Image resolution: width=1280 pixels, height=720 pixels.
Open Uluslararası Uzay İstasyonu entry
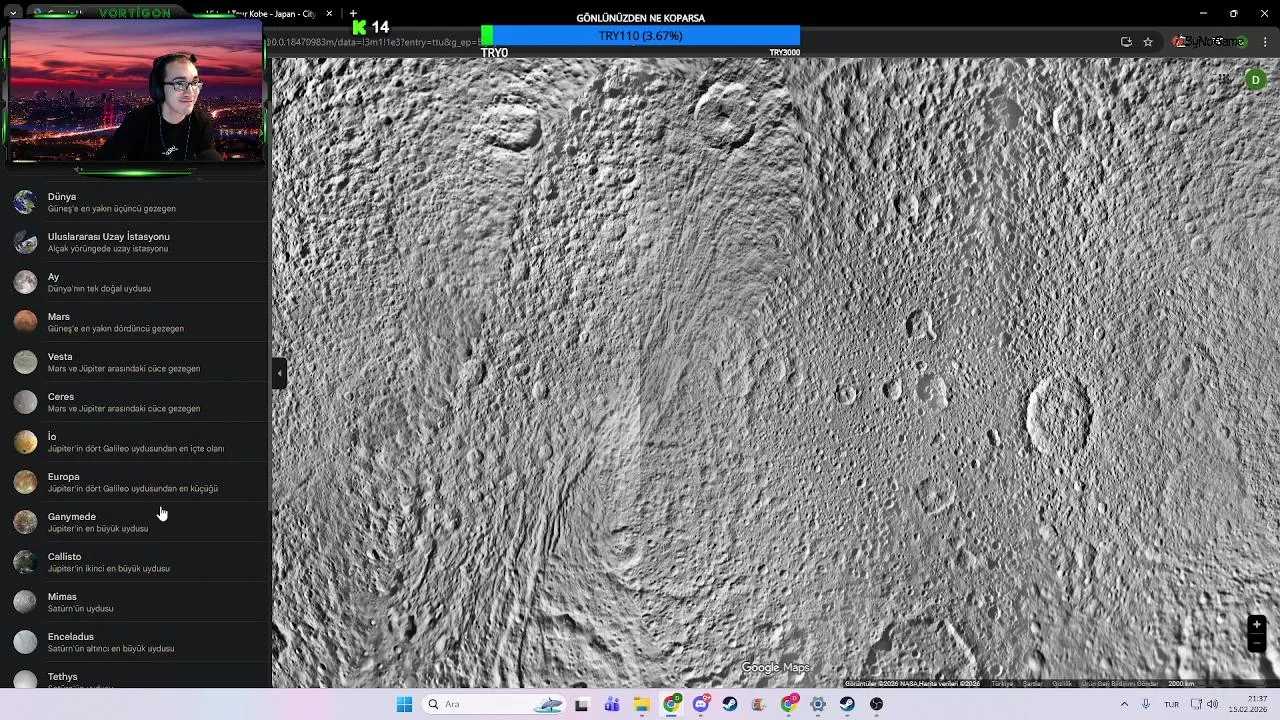pos(135,242)
